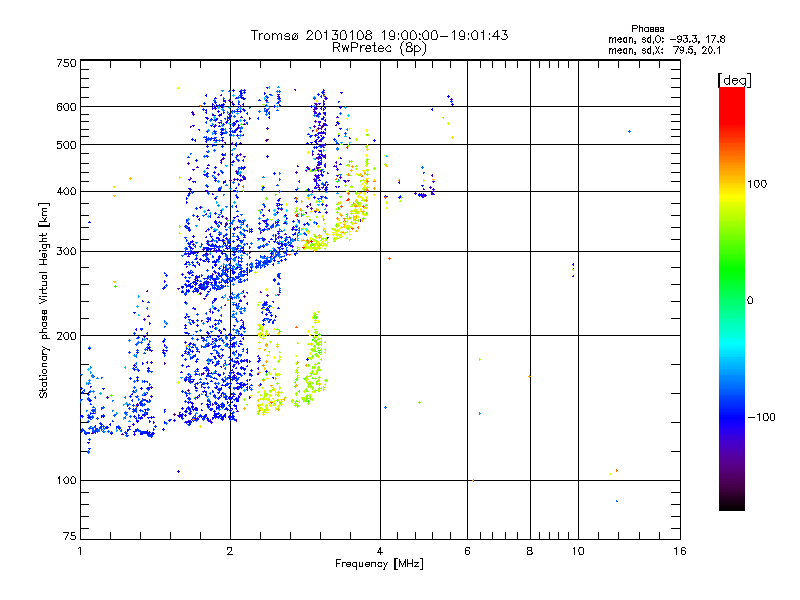This screenshot has height=600, width=800.
Task: Click the plot title 'Tromsø 20130108 19:00:00-19:01:43'
Action: (x=379, y=35)
